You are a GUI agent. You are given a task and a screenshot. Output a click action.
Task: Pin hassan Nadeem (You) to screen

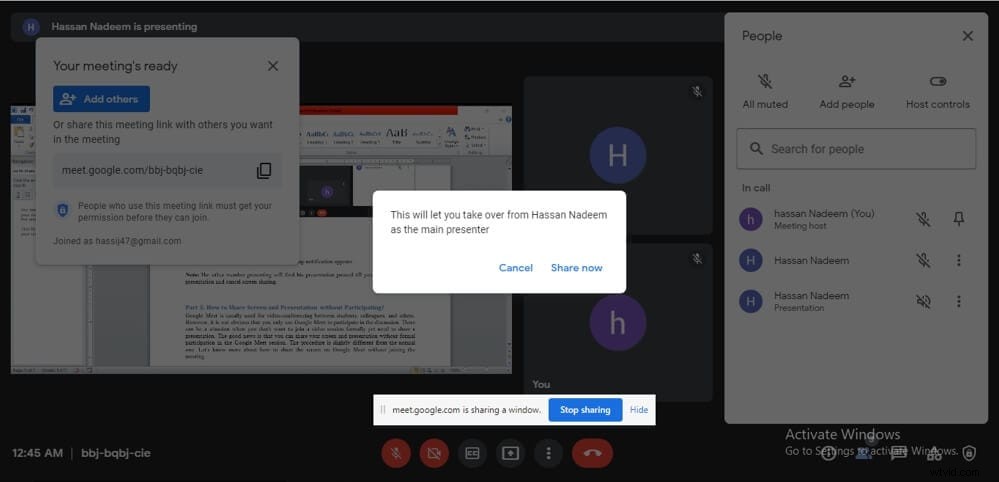point(958,219)
